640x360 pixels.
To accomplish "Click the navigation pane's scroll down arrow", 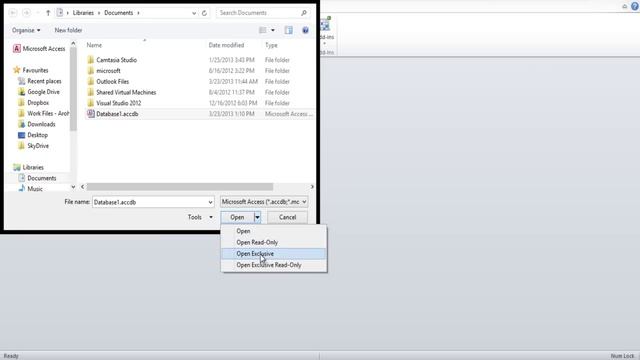I will tap(73, 187).
